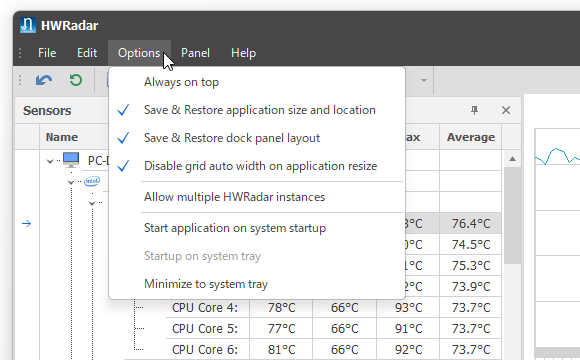Close the Sensors panel
Screen dimensions: 580x360
point(506,110)
